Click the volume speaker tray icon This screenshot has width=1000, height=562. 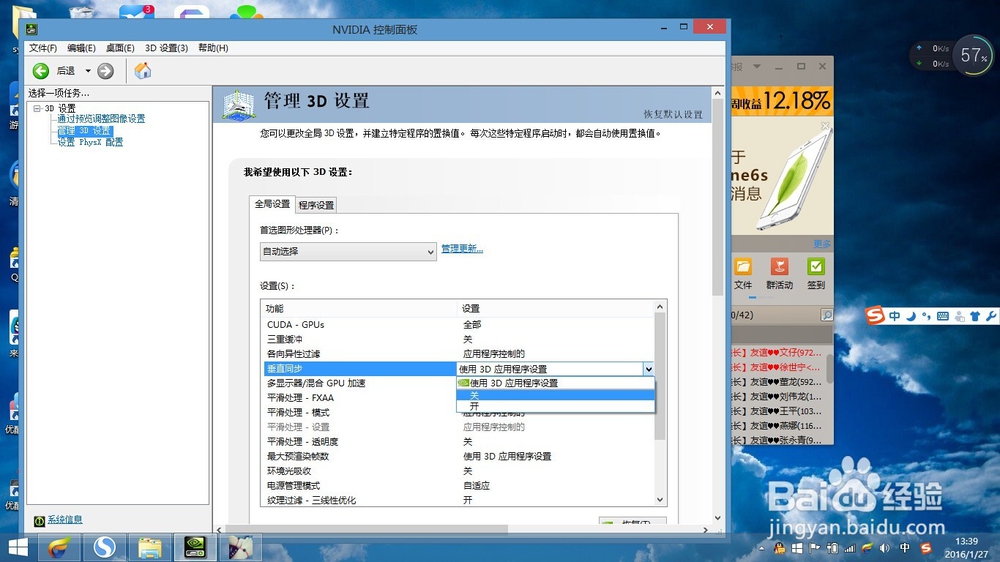pos(885,548)
